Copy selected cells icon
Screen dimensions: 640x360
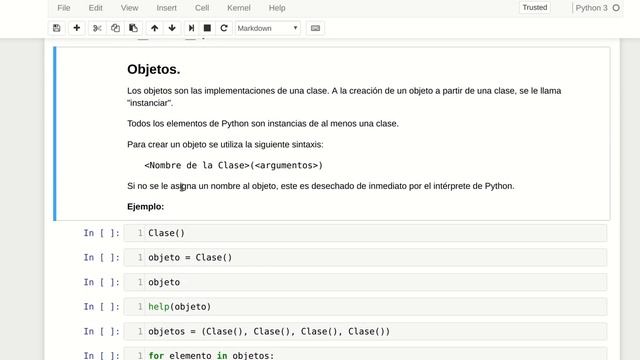(115, 28)
